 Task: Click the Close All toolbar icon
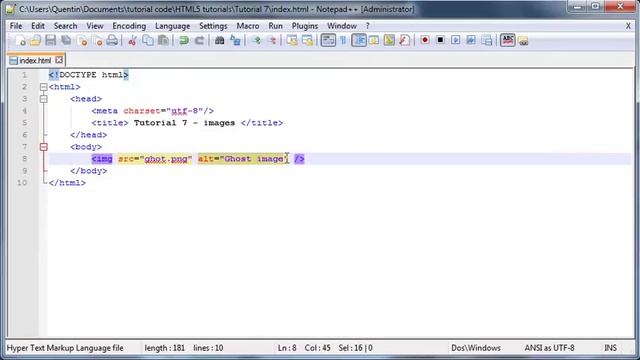98,40
